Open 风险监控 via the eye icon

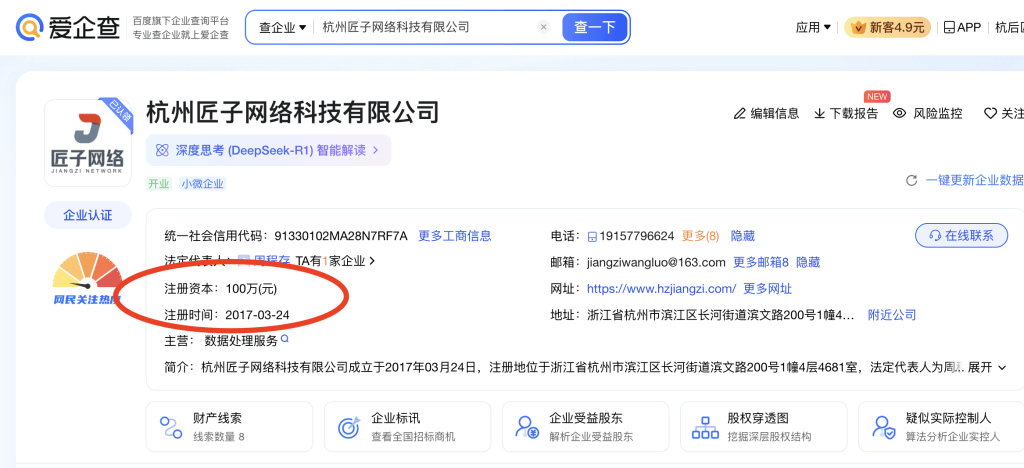[899, 113]
